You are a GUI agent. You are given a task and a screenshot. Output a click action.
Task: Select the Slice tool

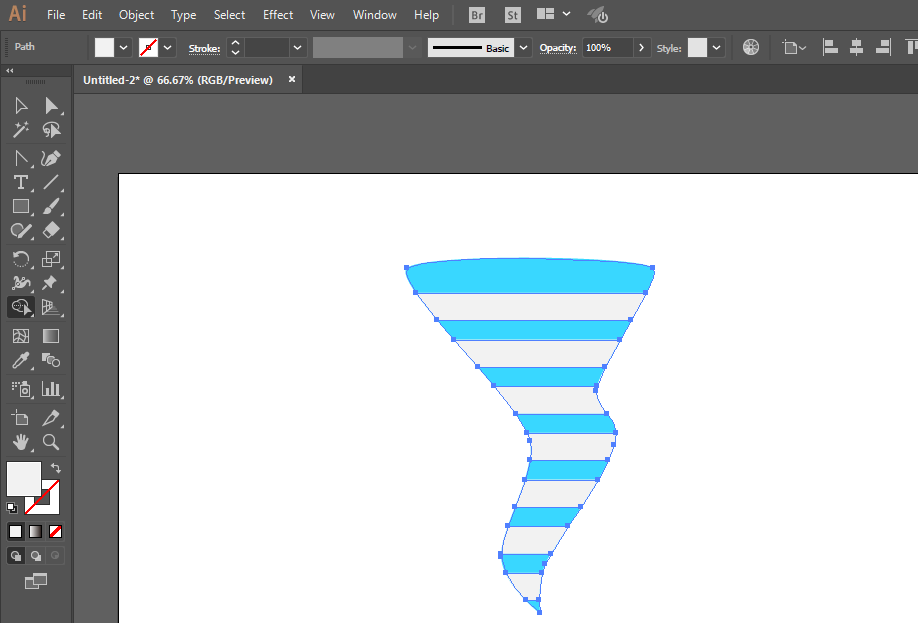coord(51,418)
